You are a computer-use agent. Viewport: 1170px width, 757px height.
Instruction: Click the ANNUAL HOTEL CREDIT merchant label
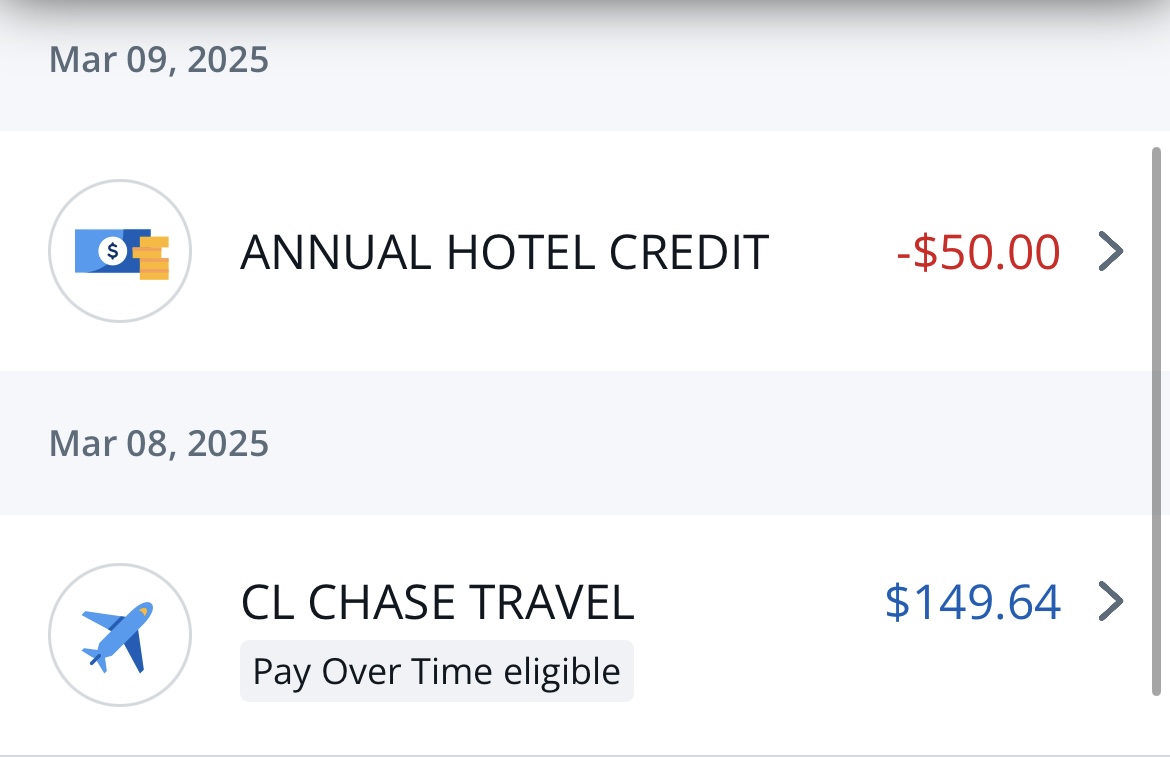[504, 252]
